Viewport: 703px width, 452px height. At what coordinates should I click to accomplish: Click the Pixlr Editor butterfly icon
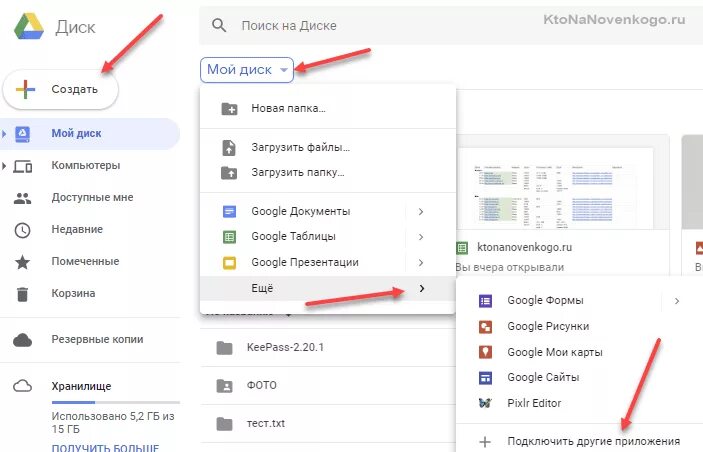coord(485,403)
